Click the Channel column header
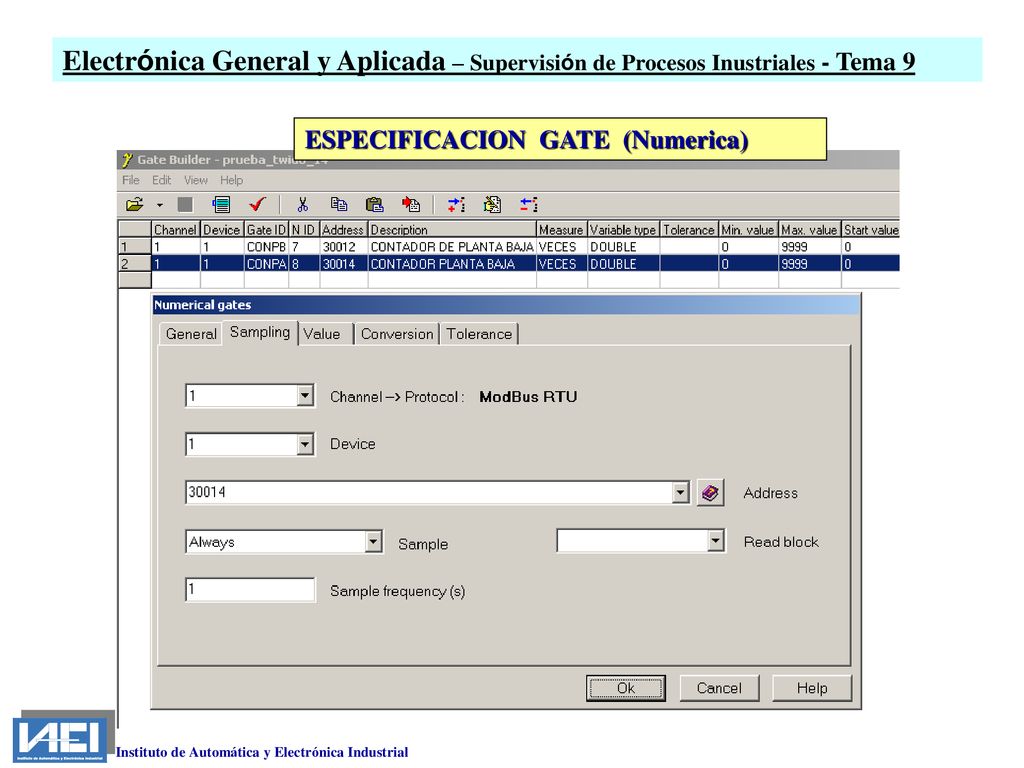Image resolution: width=1024 pixels, height=768 pixels. tap(175, 230)
